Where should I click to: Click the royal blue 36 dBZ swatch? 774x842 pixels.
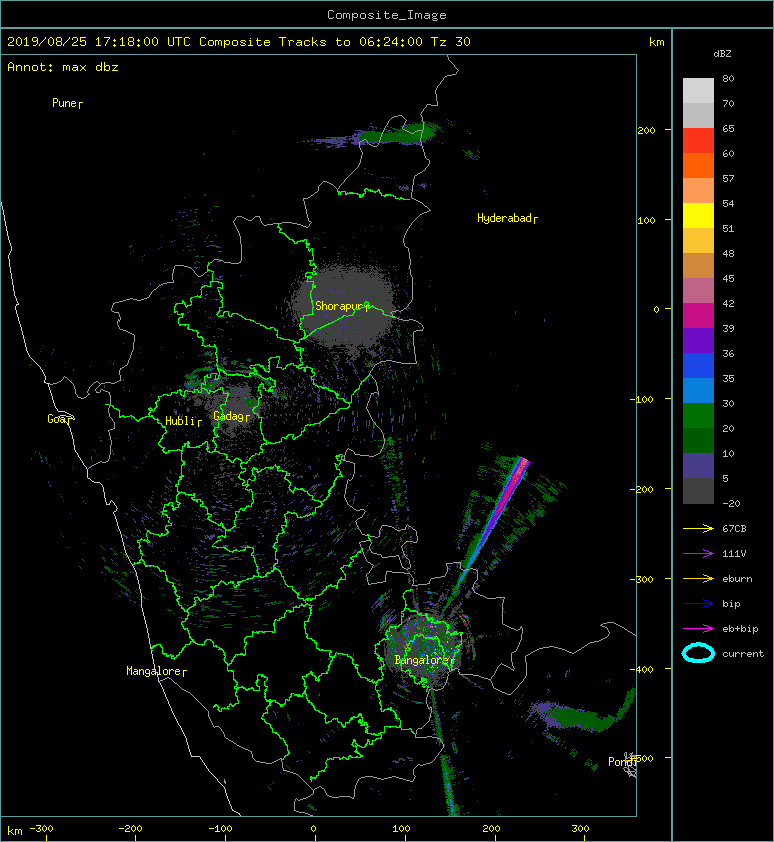pyautogui.click(x=698, y=366)
